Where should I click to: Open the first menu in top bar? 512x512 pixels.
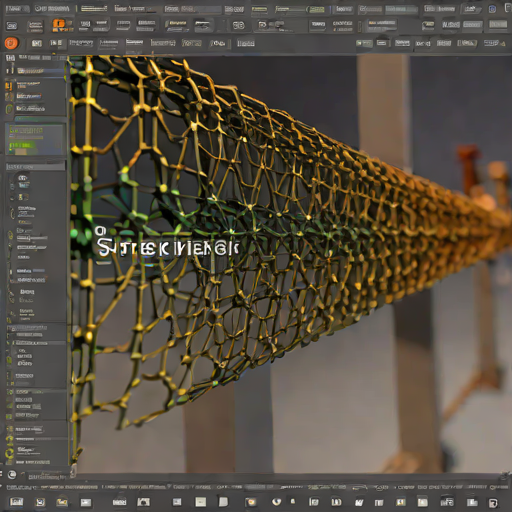tap(17, 8)
